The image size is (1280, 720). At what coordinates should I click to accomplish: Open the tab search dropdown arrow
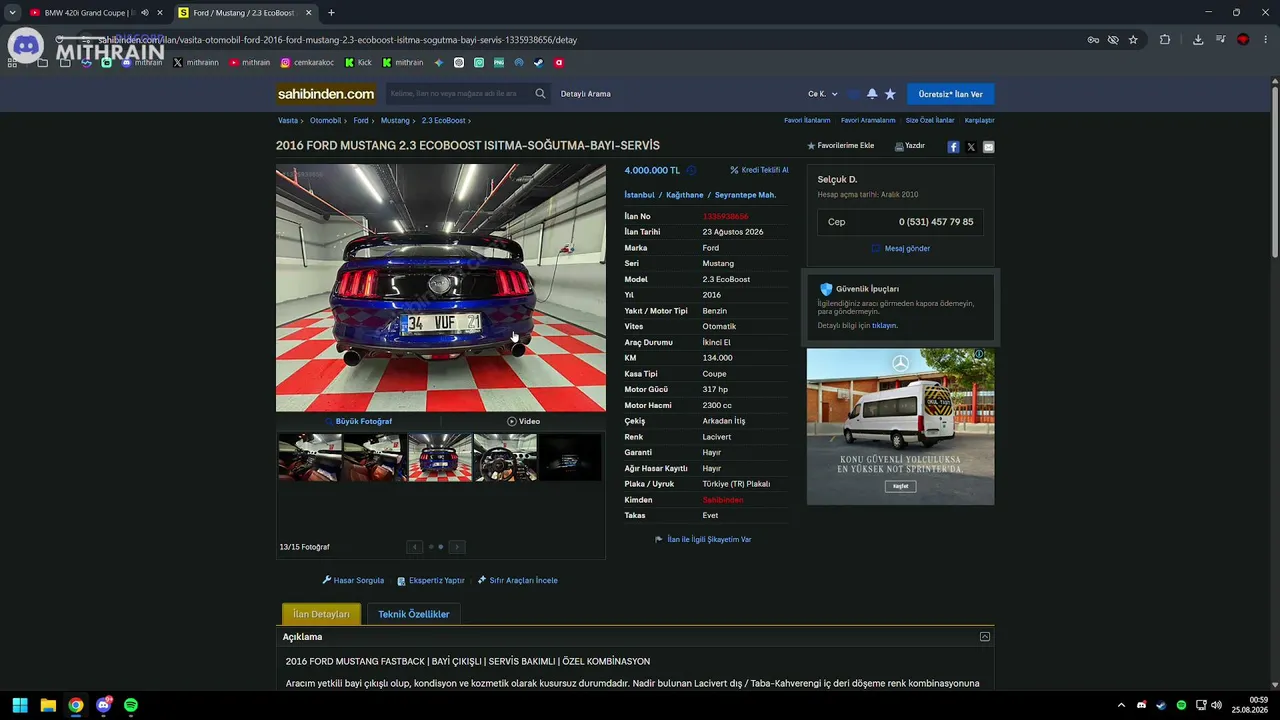point(12,13)
